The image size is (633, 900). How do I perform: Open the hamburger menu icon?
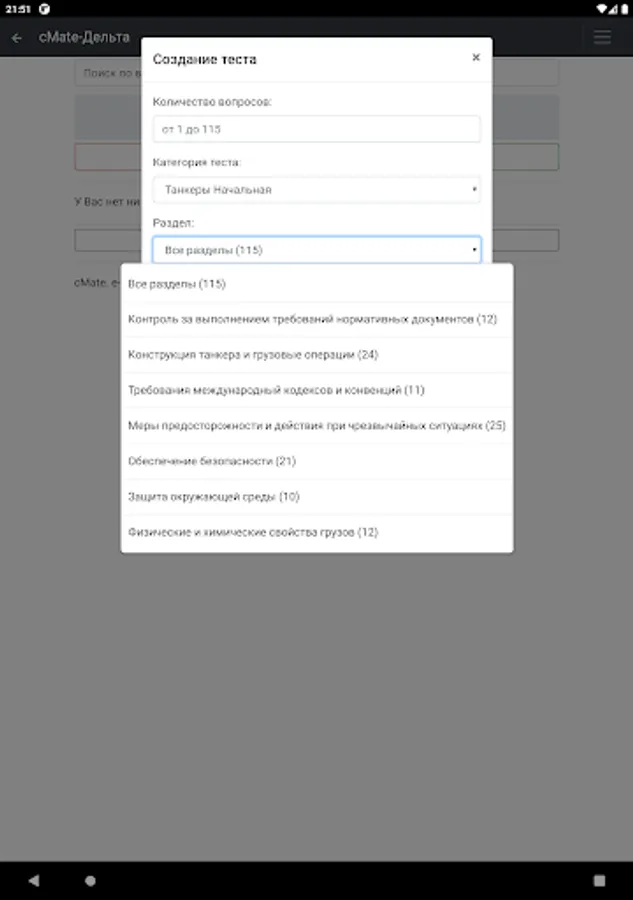[x=602, y=37]
